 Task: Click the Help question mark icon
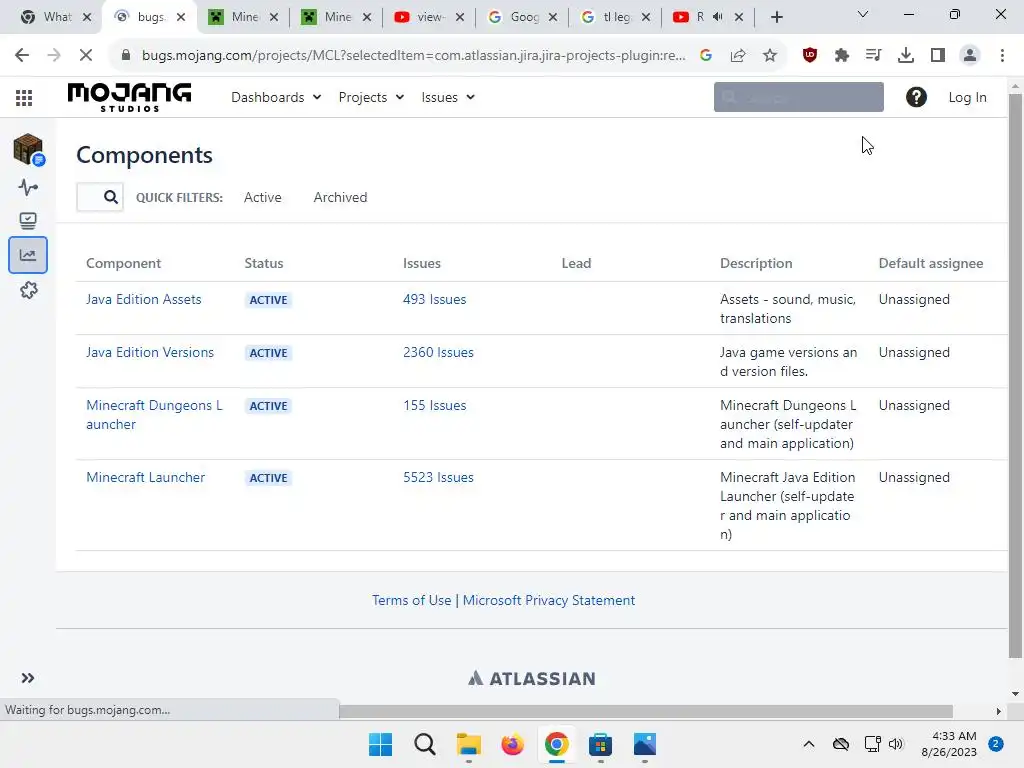tap(916, 97)
